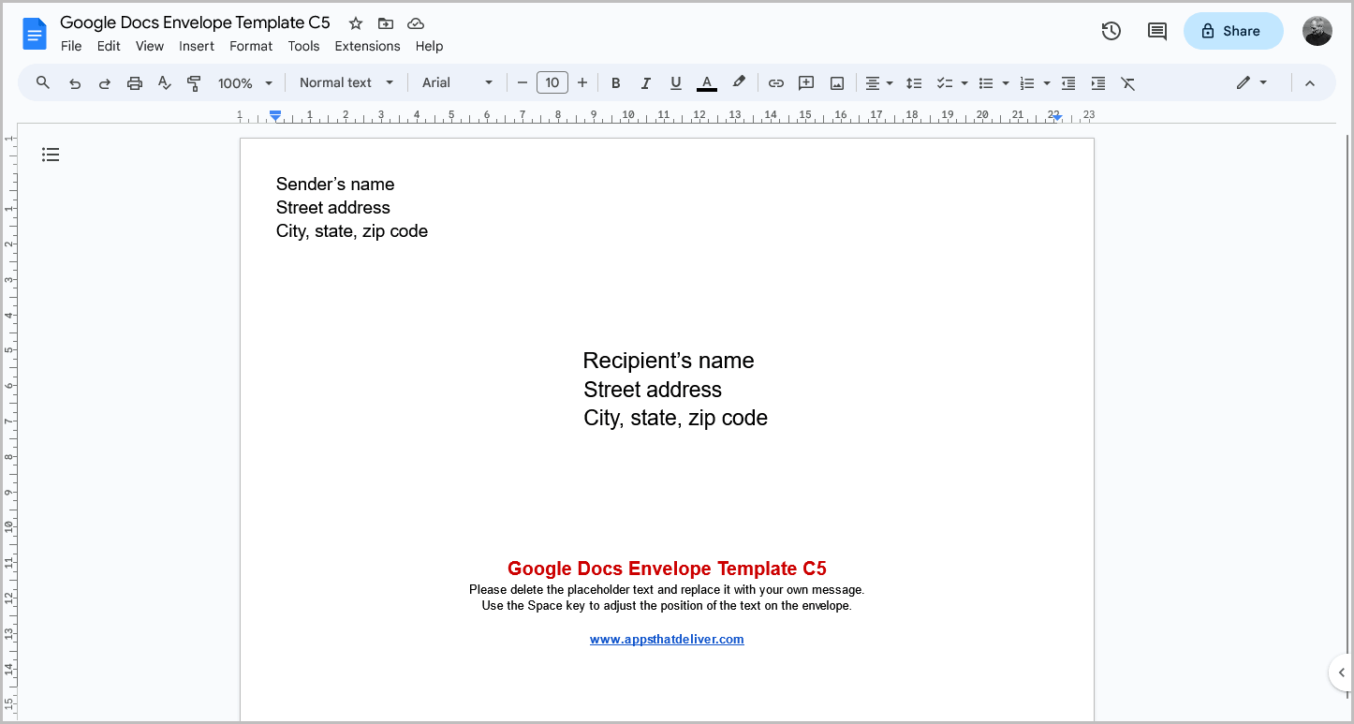This screenshot has height=724, width=1354.
Task: Click the recipient's City, state, zip code line
Action: [x=676, y=418]
